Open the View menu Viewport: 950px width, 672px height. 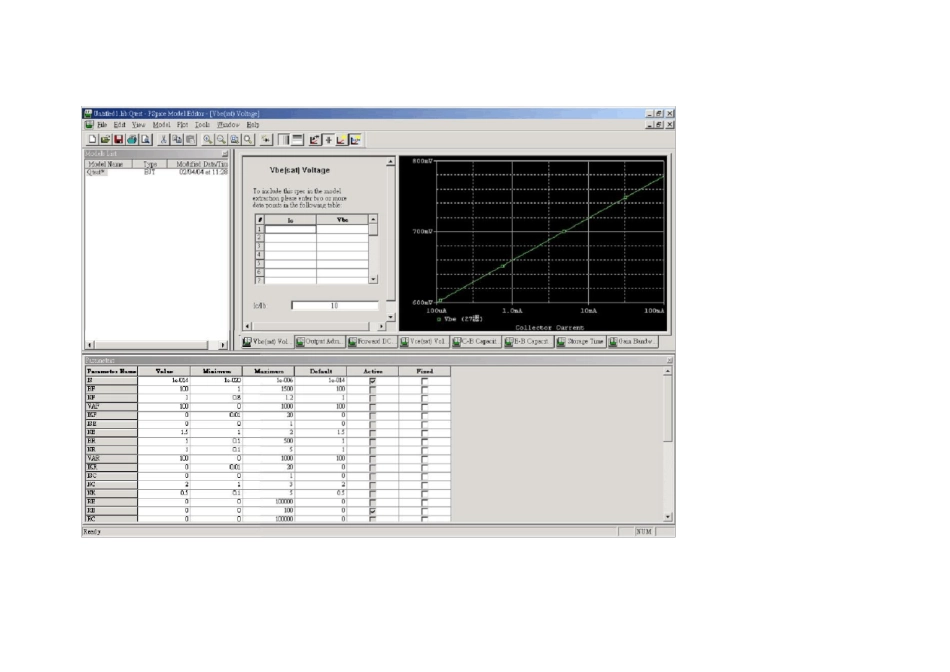click(139, 125)
